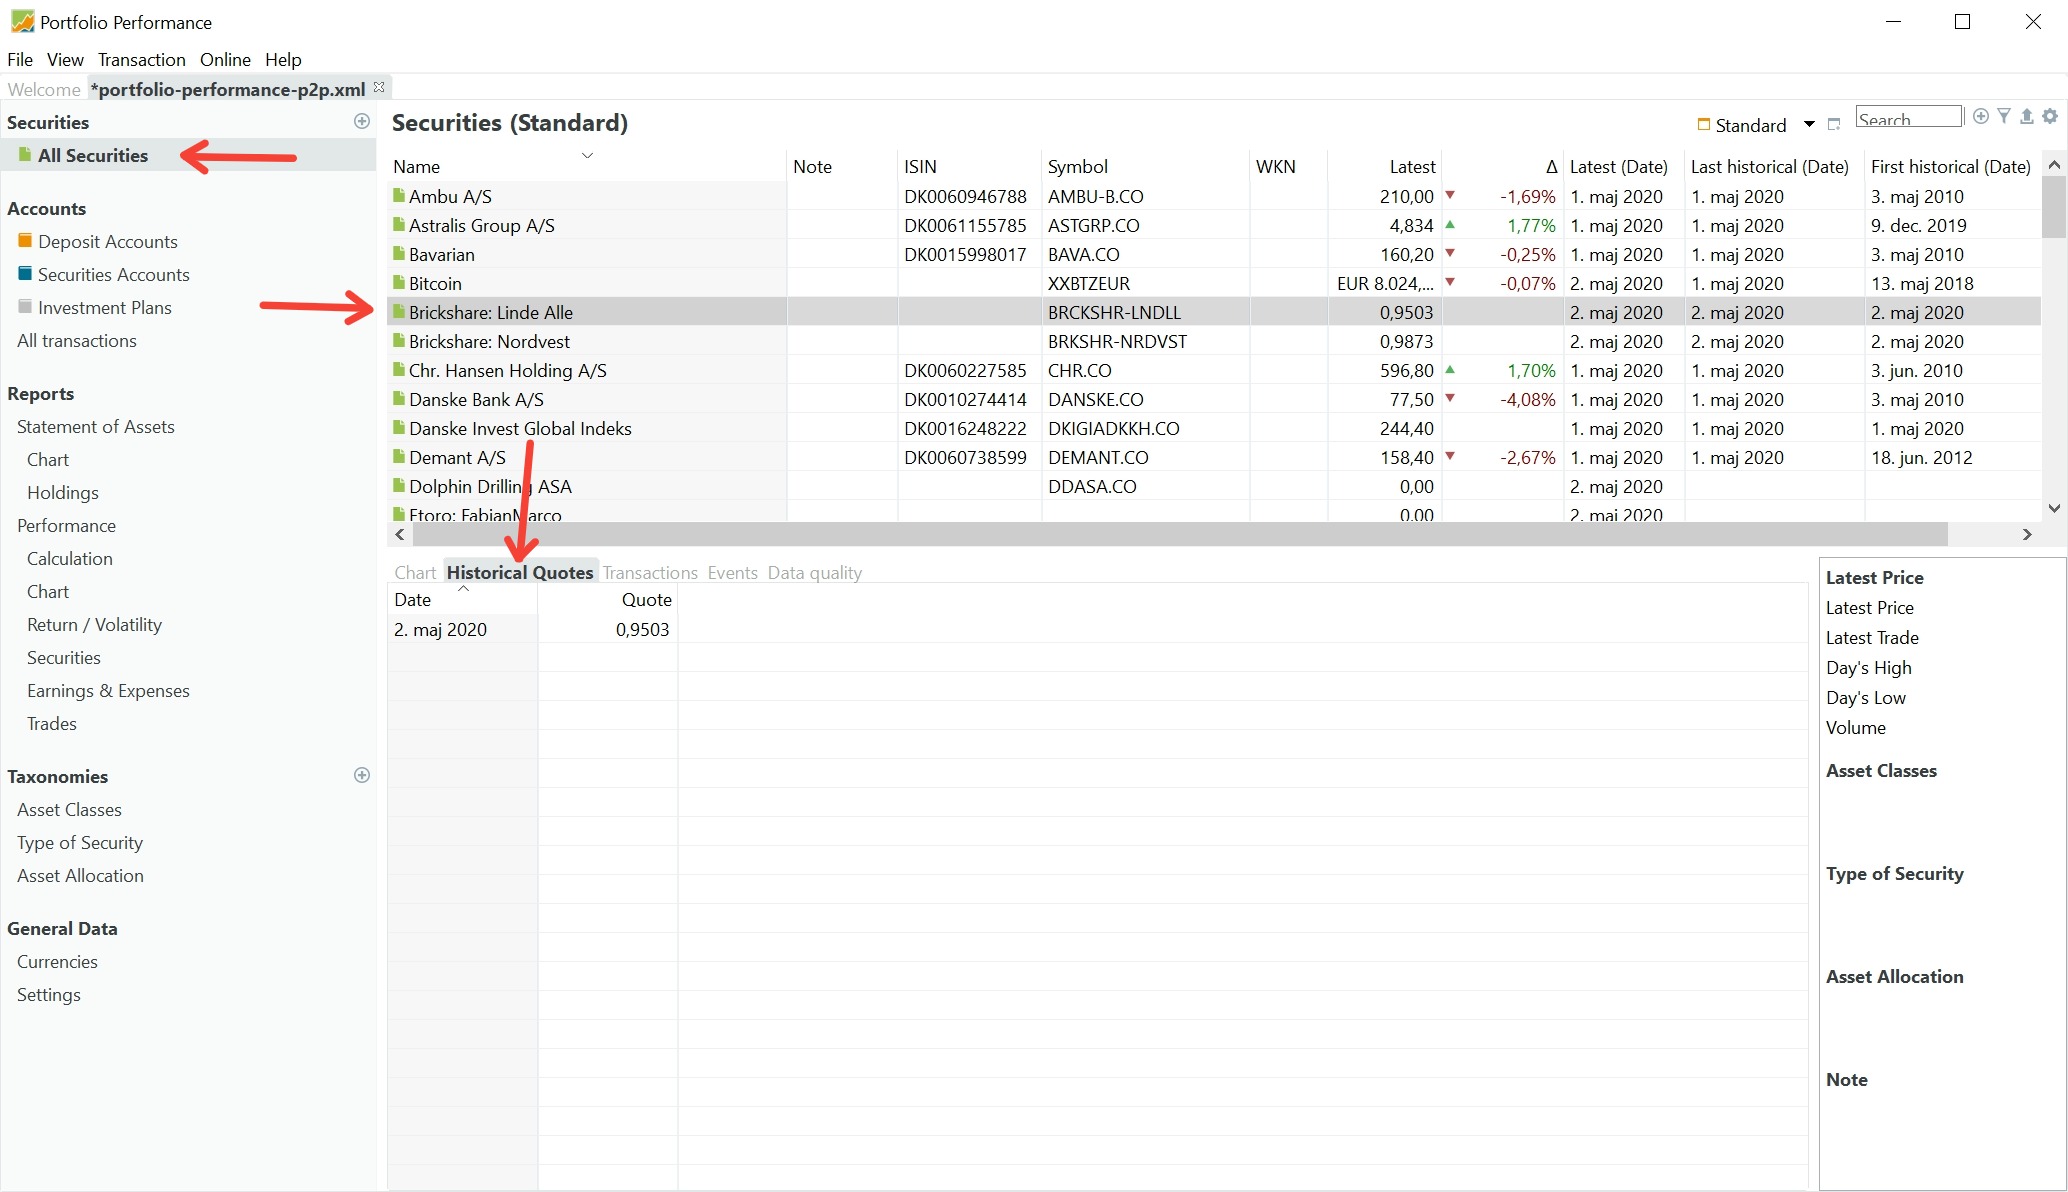Image resolution: width=2068 pixels, height=1192 pixels.
Task: Close the portfolio-performance-p2p.xml tab
Action: [379, 87]
